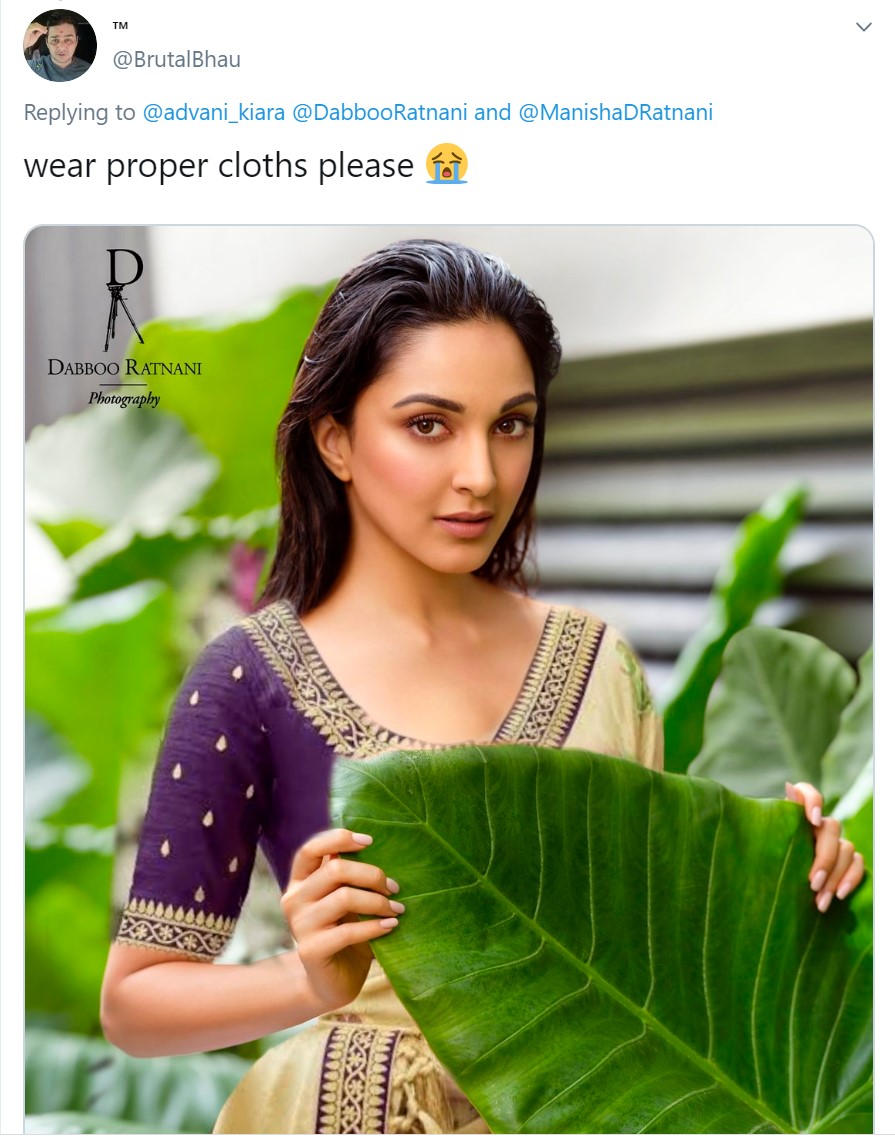Click the word 'and' between mentions
The width and height of the screenshot is (895, 1137).
click(492, 112)
